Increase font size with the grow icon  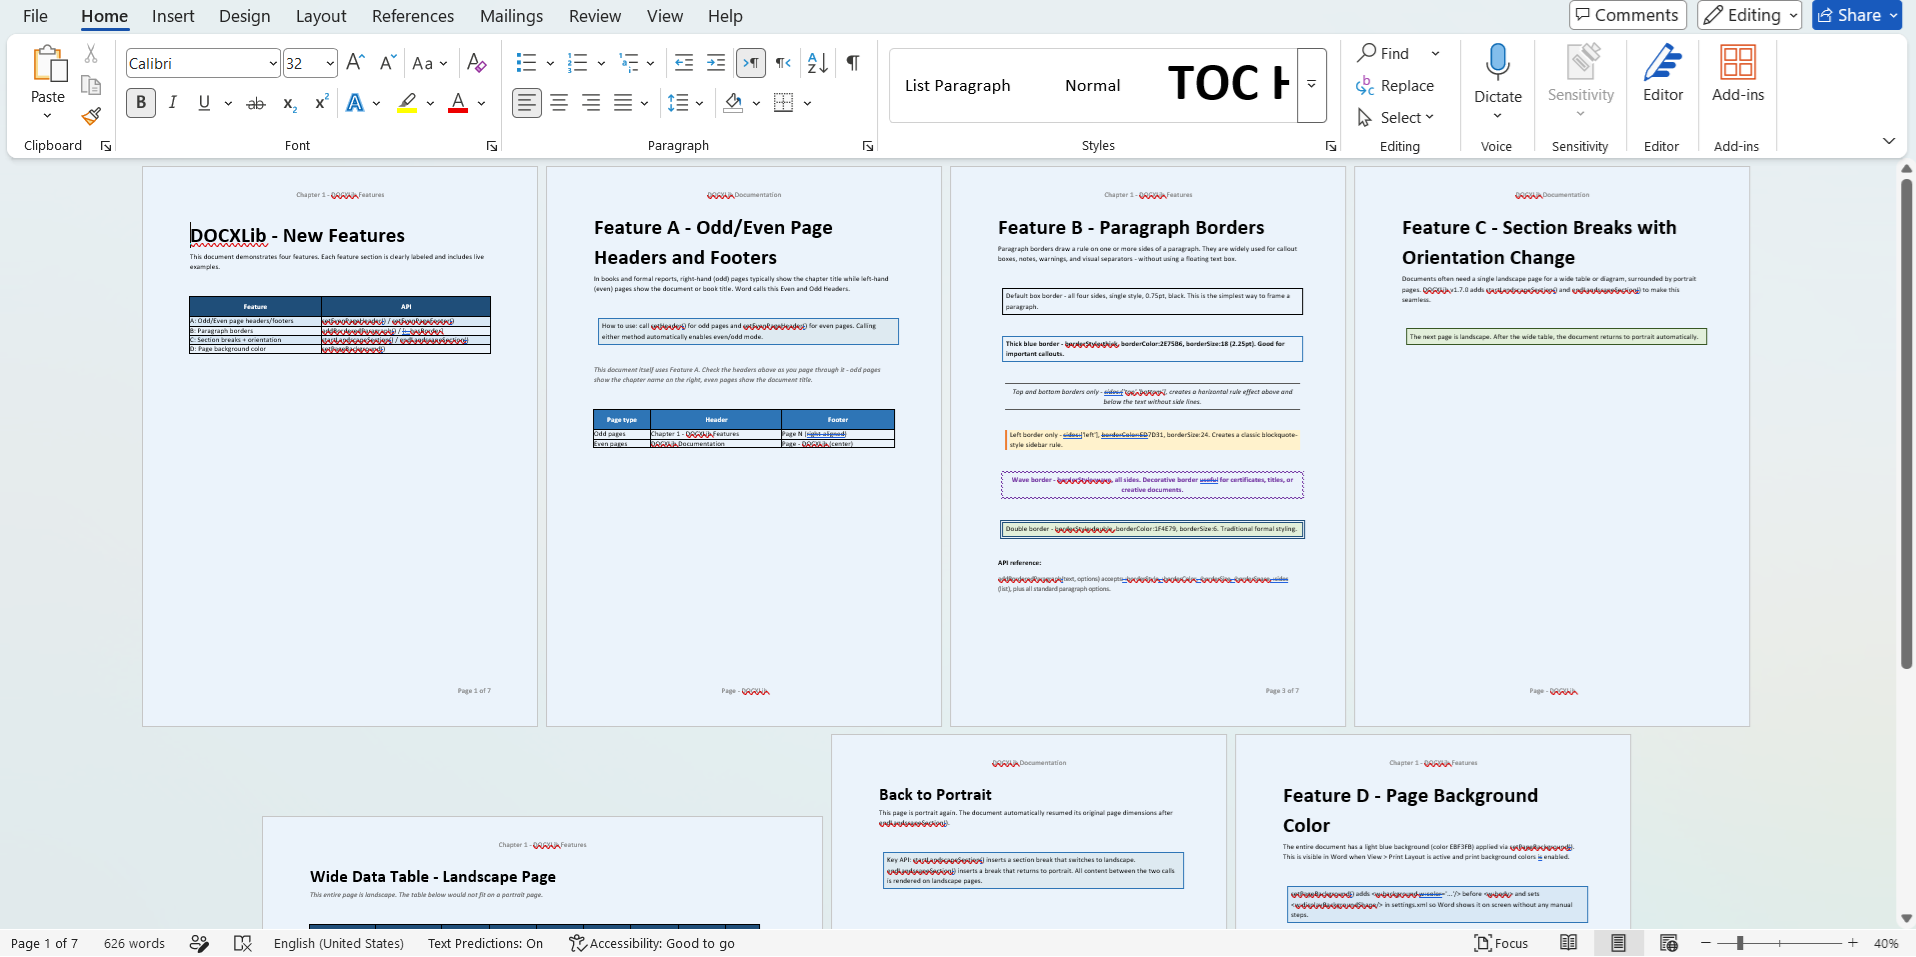355,63
